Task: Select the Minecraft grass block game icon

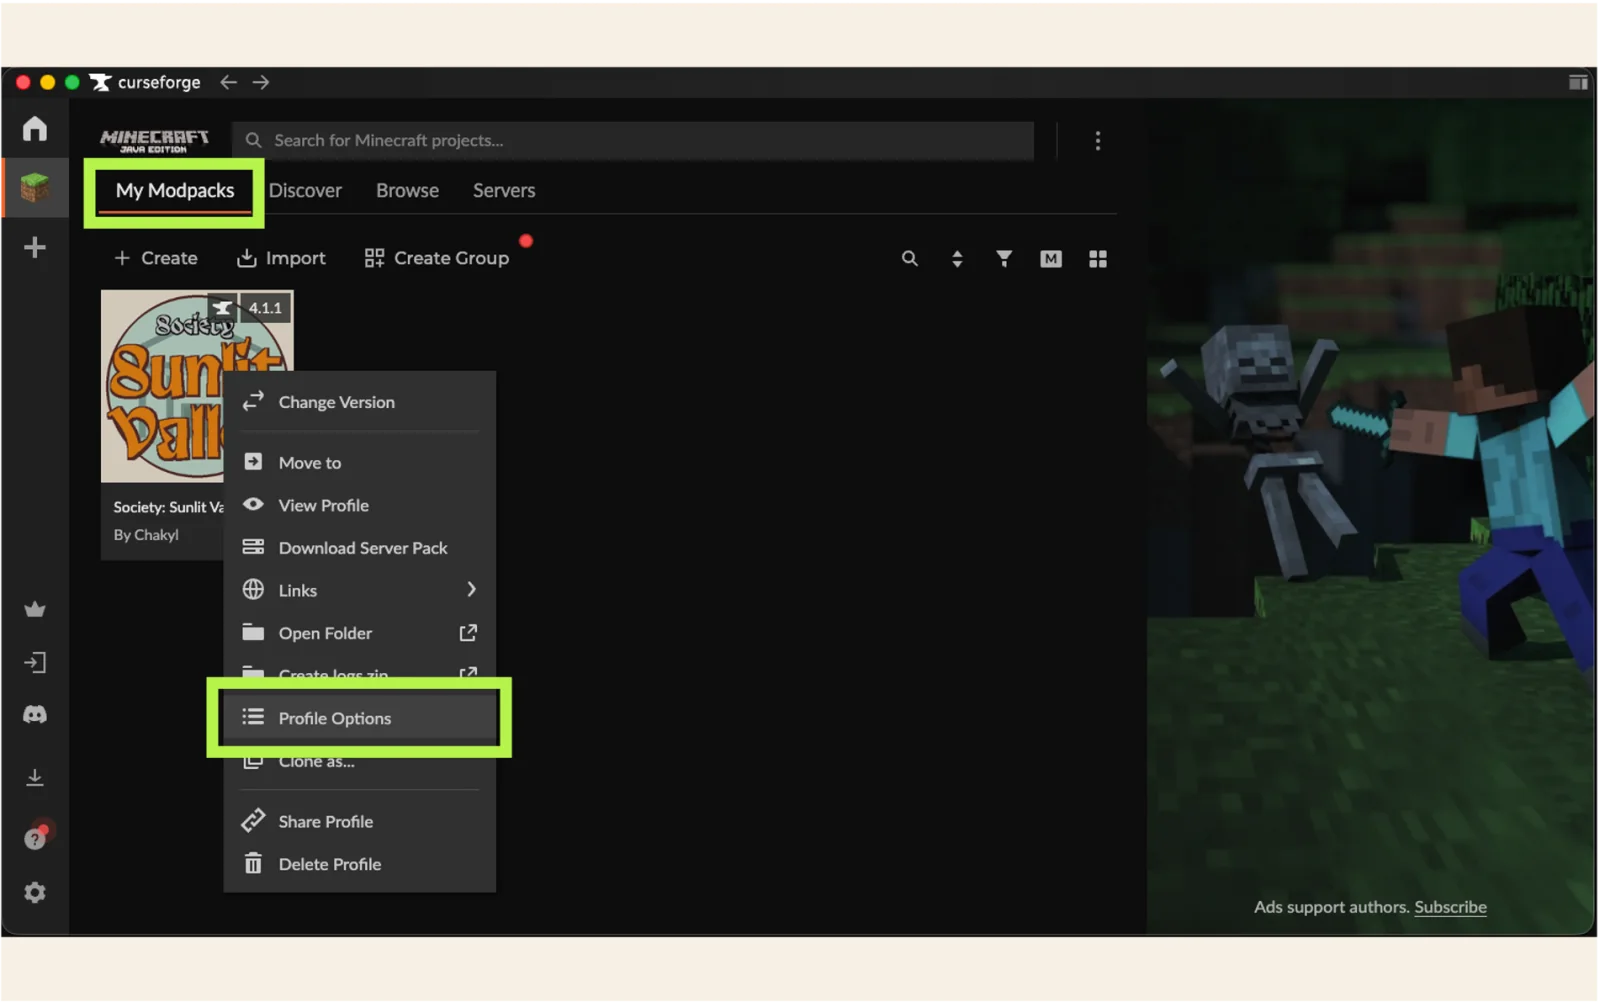Action: tap(35, 187)
